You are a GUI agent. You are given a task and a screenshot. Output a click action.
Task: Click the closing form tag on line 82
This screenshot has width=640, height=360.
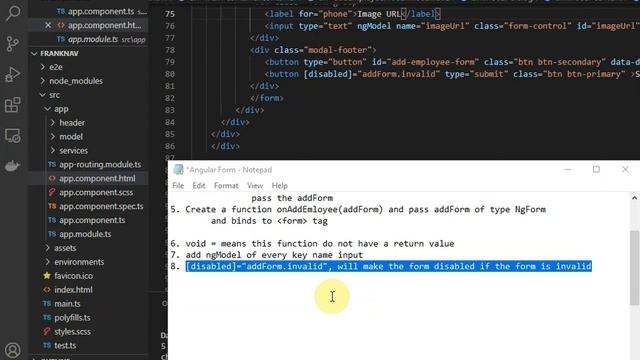click(x=267, y=98)
